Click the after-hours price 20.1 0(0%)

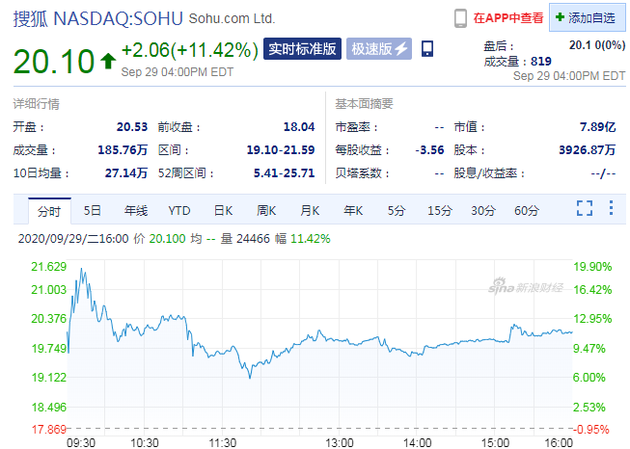[x=597, y=45]
